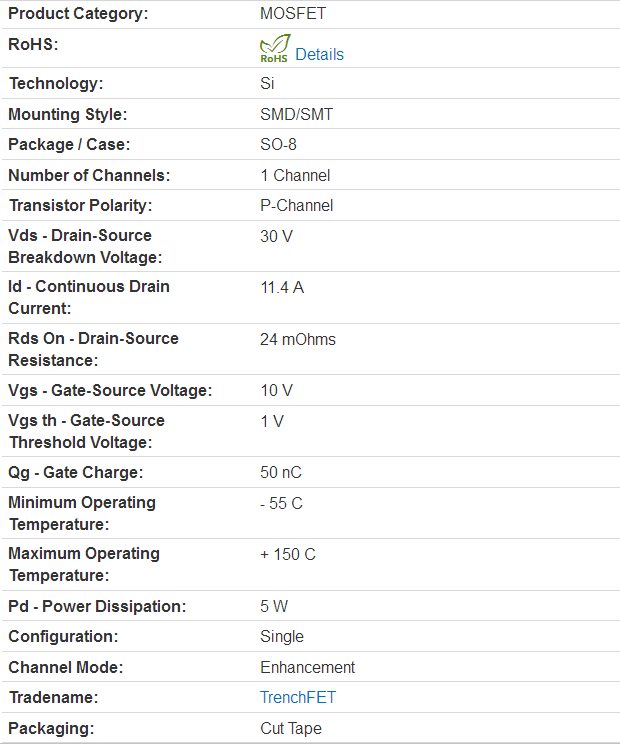Image resolution: width=620 pixels, height=745 pixels.
Task: Select the Transistor Polarity label
Action: (x=80, y=205)
